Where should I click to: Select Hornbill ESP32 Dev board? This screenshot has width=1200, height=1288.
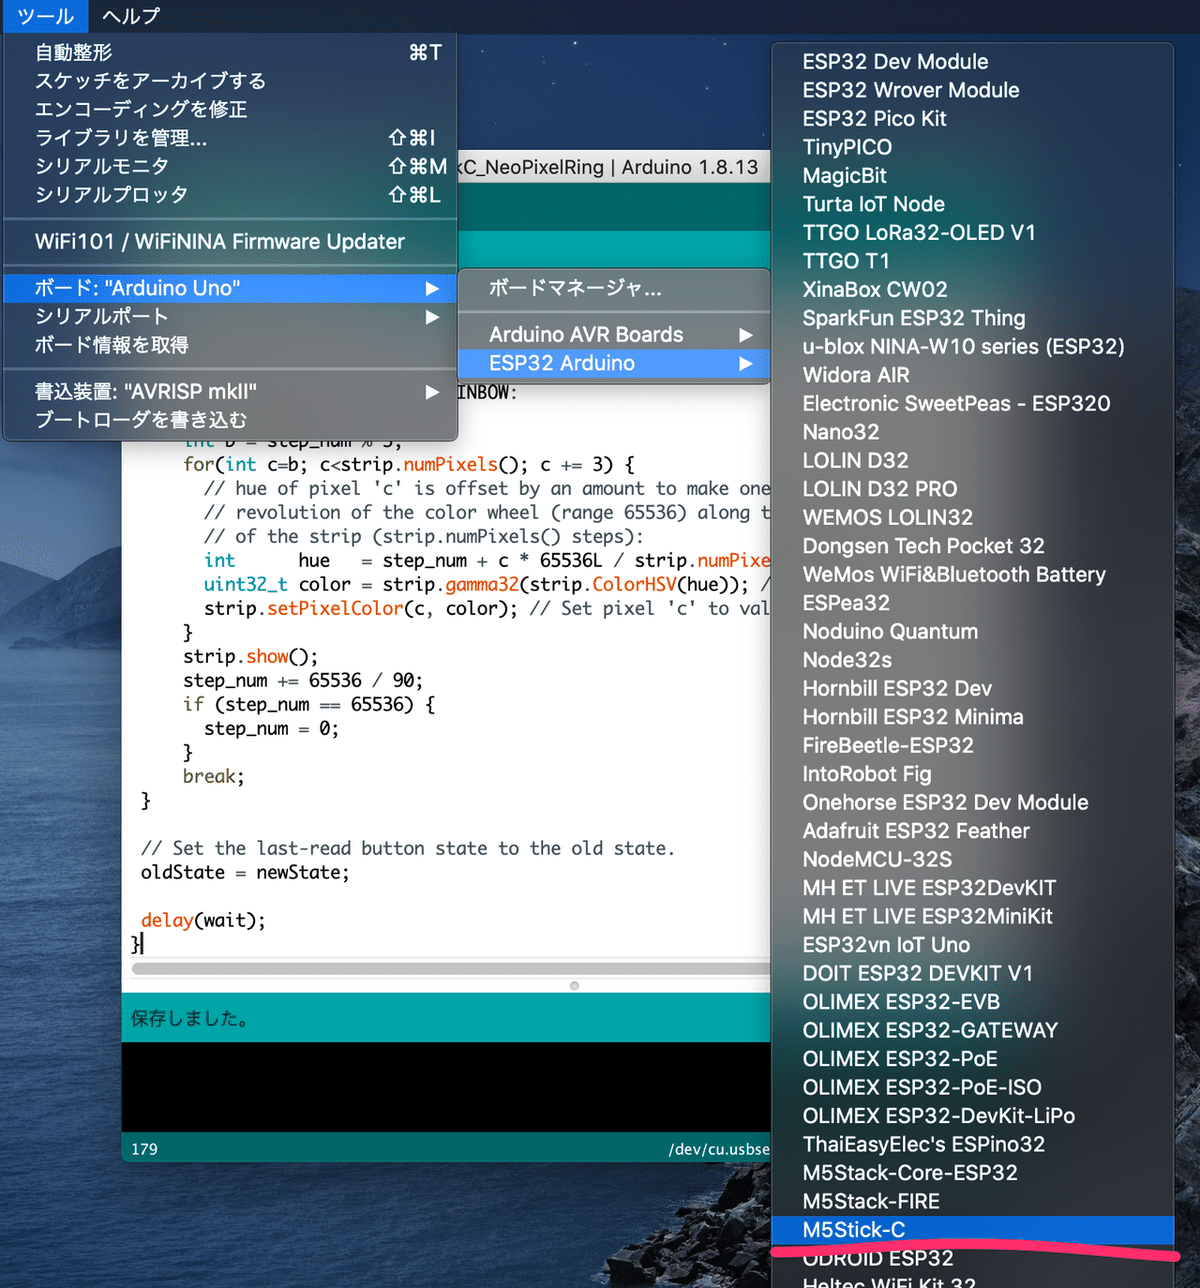tap(972, 689)
